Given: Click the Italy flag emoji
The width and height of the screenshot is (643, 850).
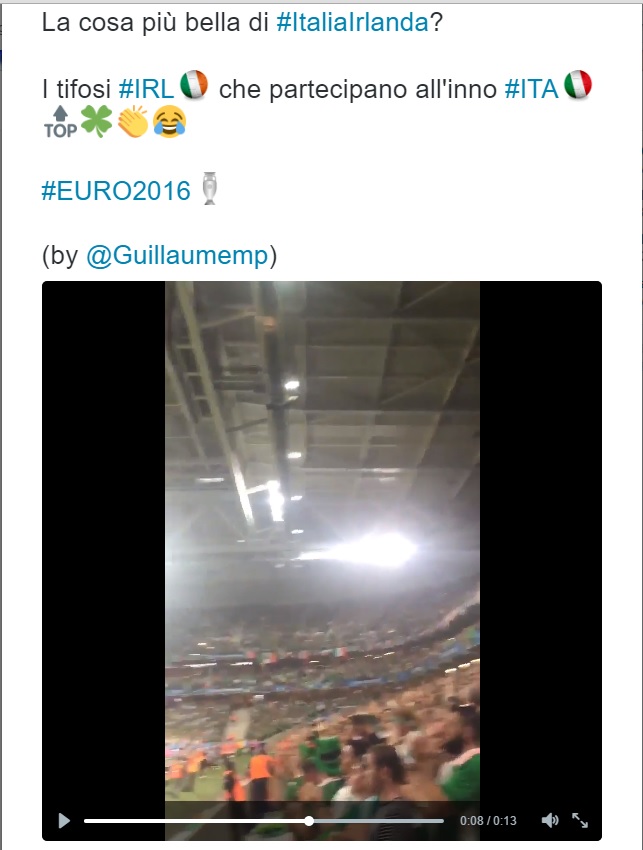Looking at the screenshot, I should (578, 85).
